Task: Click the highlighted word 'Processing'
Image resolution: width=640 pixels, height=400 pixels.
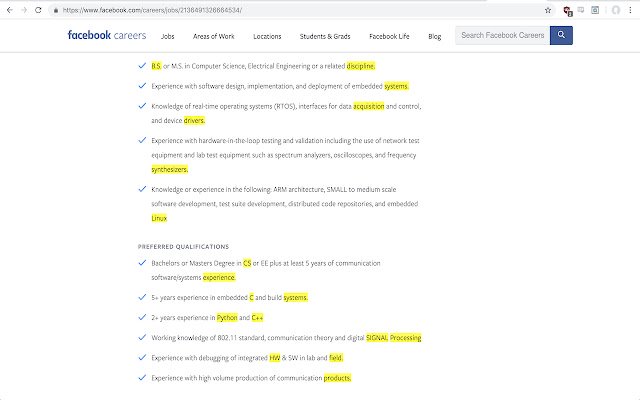Action: click(405, 338)
